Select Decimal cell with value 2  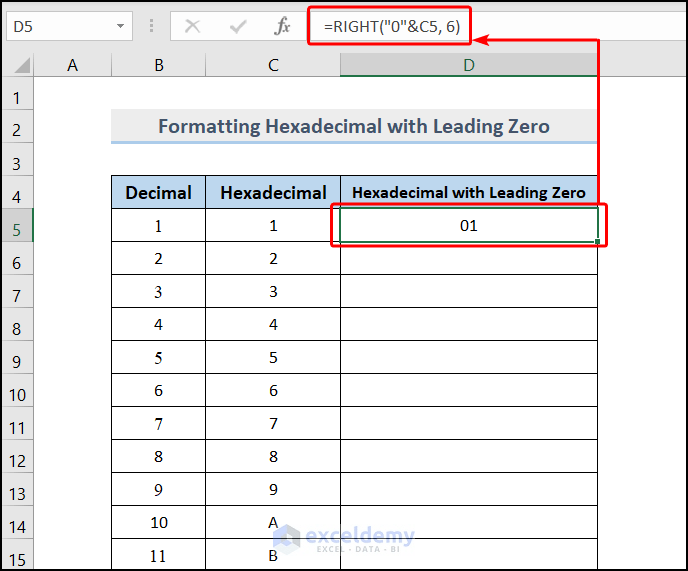[x=158, y=258]
